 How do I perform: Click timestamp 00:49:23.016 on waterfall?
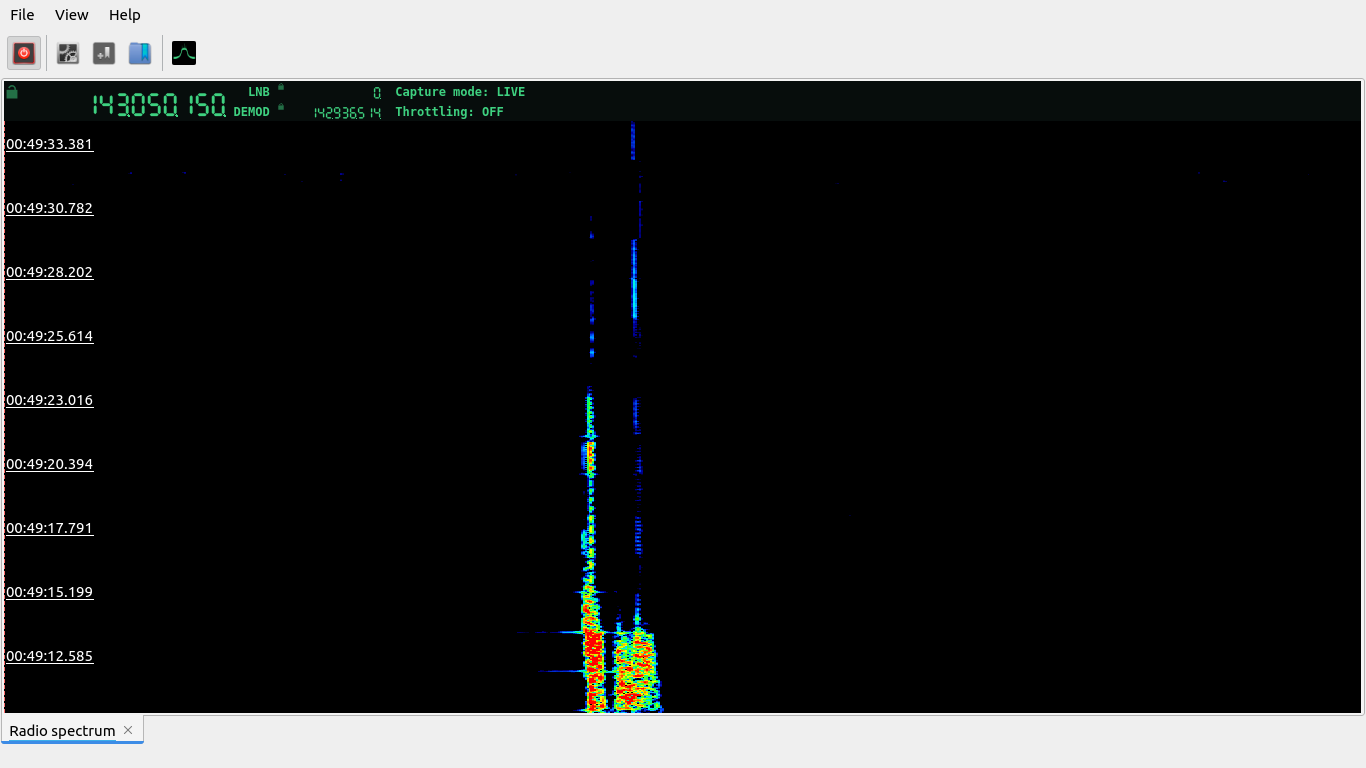49,400
